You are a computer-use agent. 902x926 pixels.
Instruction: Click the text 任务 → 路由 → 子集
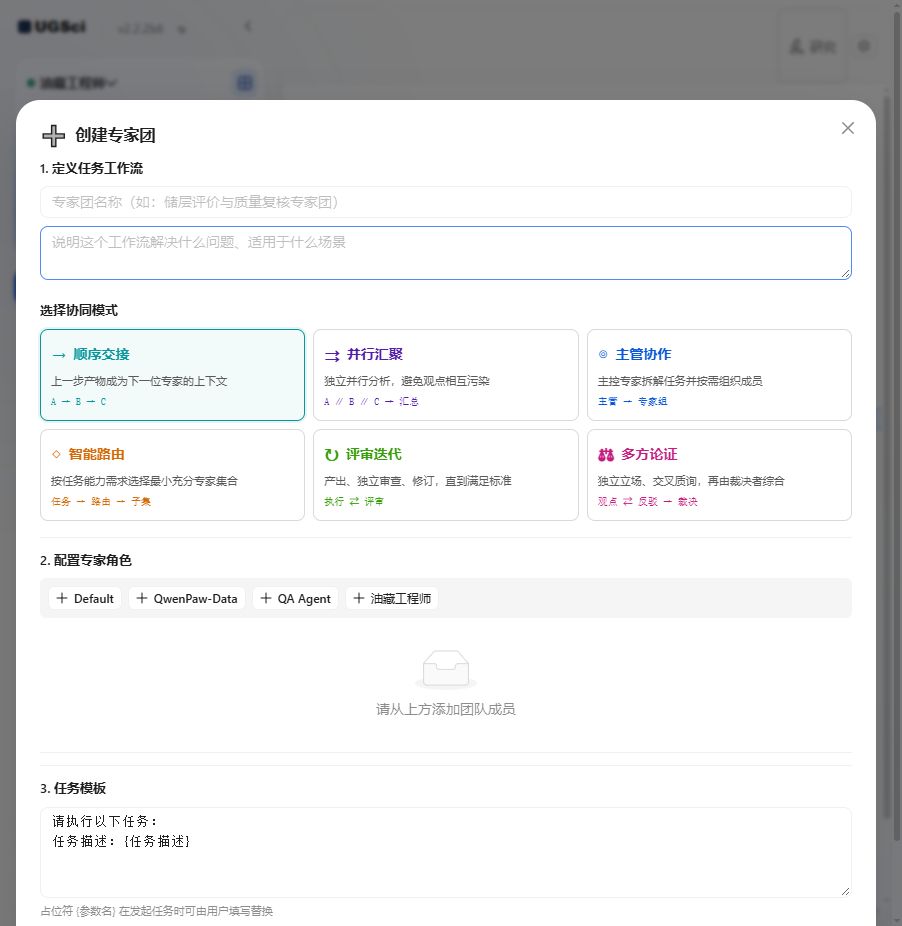101,501
